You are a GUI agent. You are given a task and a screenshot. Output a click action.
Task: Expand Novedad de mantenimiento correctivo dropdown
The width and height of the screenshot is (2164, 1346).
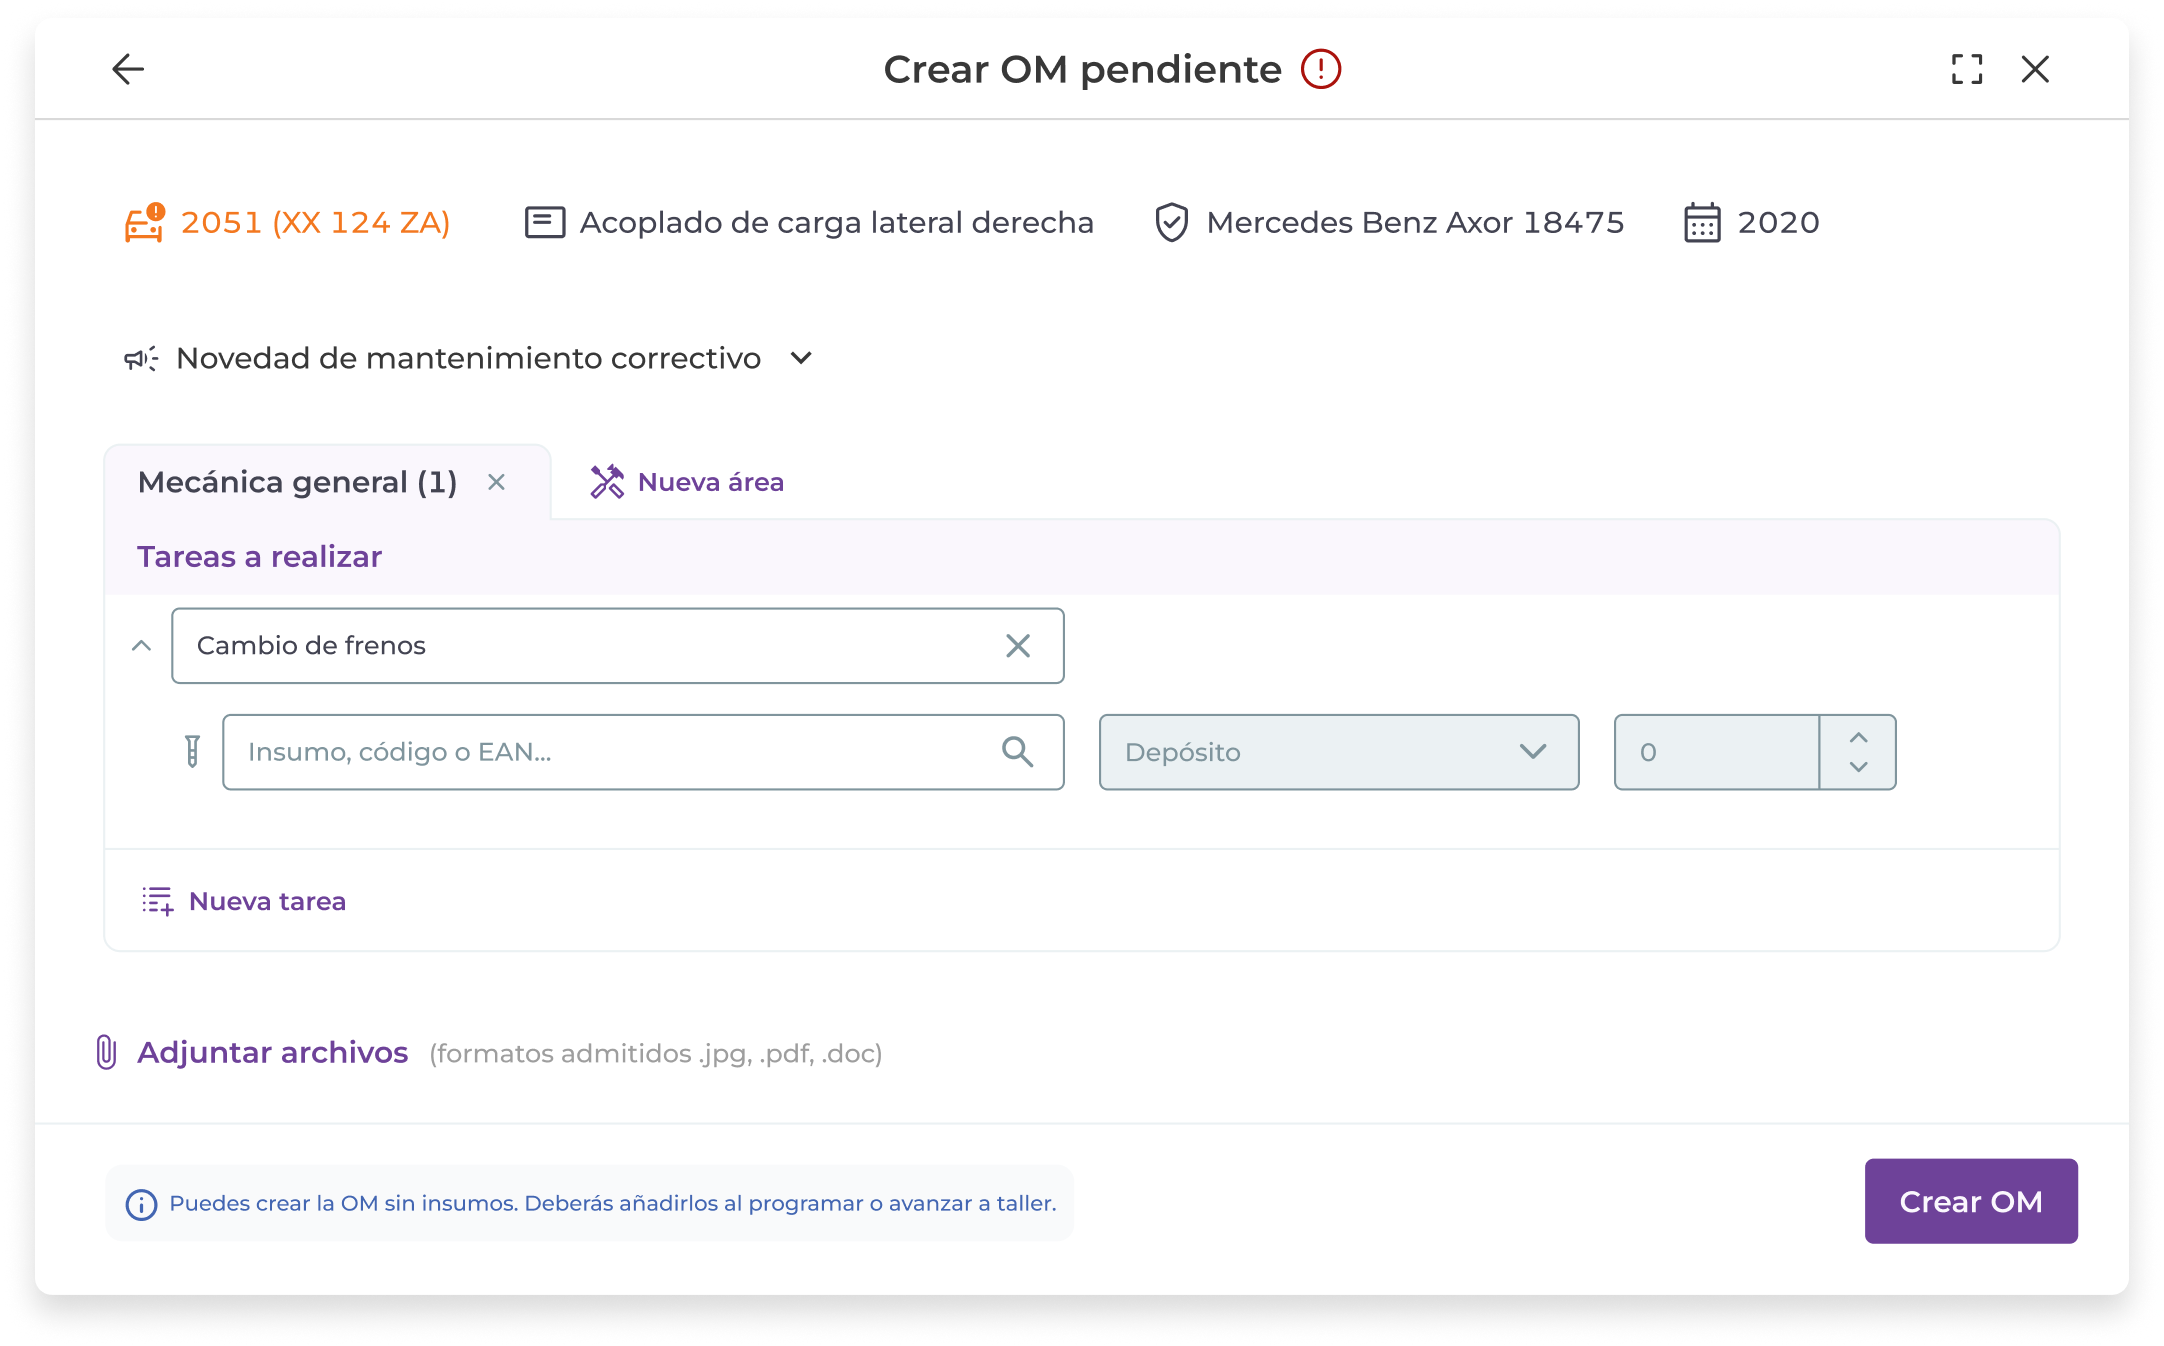coord(801,358)
